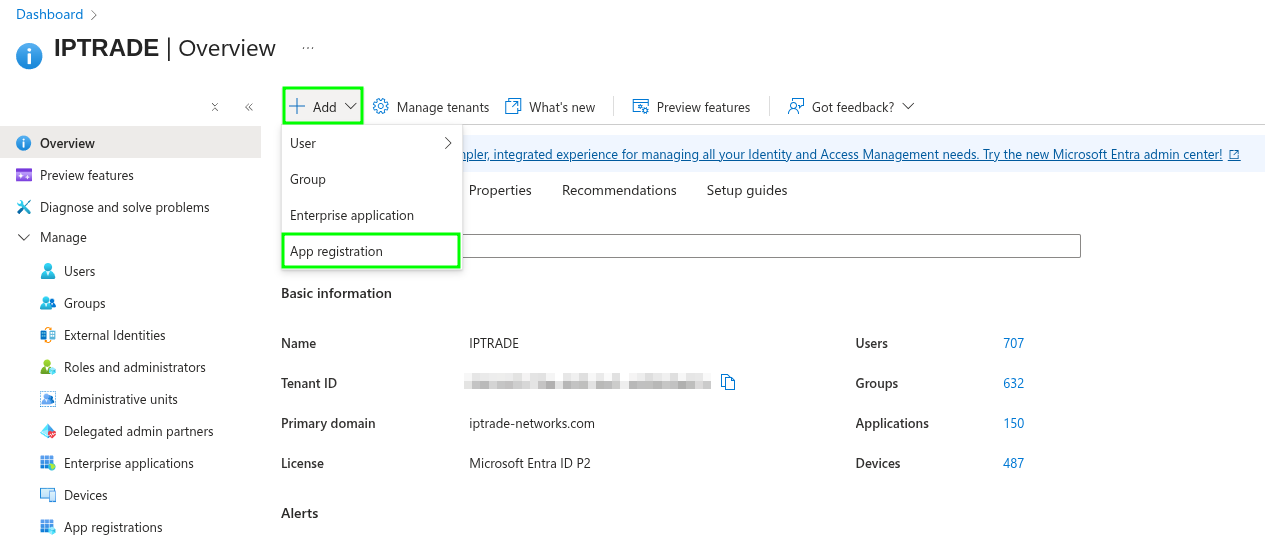Switch to the Recommendations tab
The width and height of the screenshot is (1265, 546).
[x=619, y=190]
